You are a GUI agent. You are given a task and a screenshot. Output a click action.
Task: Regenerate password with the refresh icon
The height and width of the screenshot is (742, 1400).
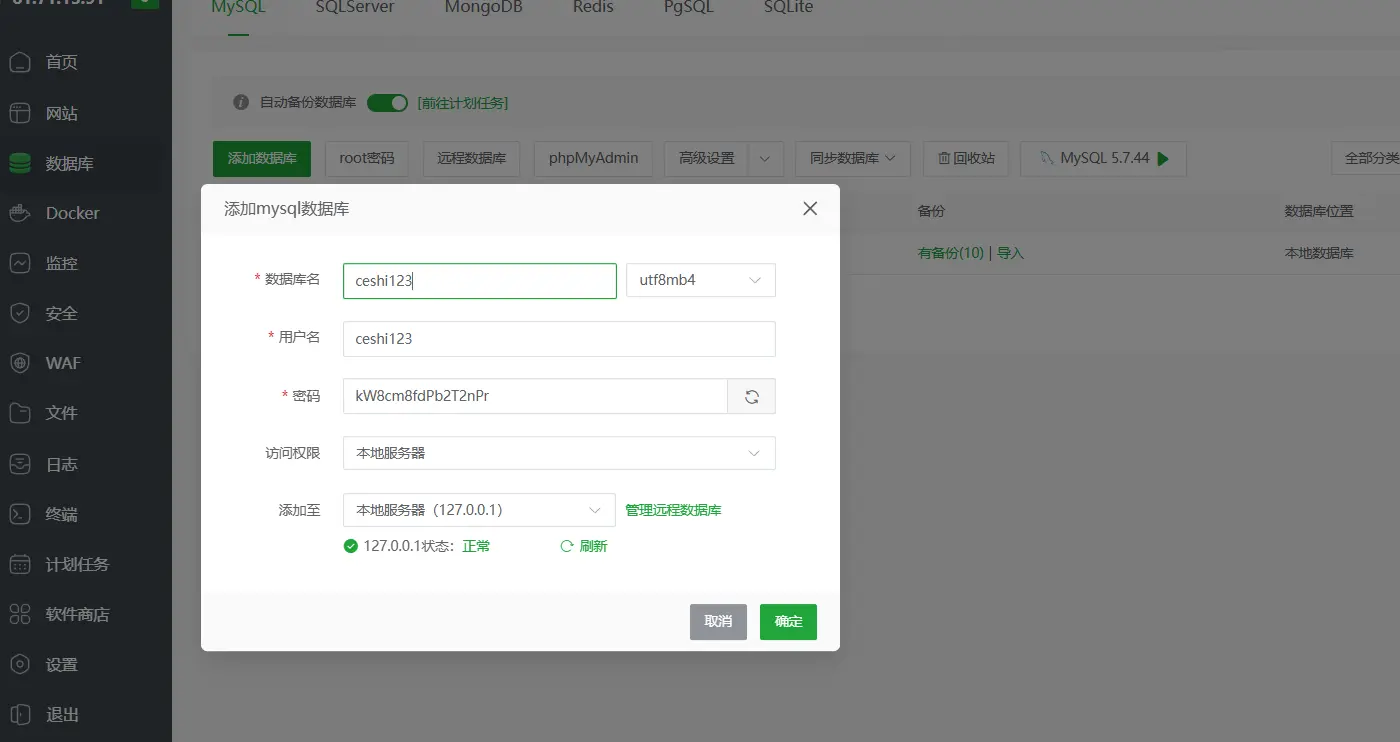click(x=752, y=396)
